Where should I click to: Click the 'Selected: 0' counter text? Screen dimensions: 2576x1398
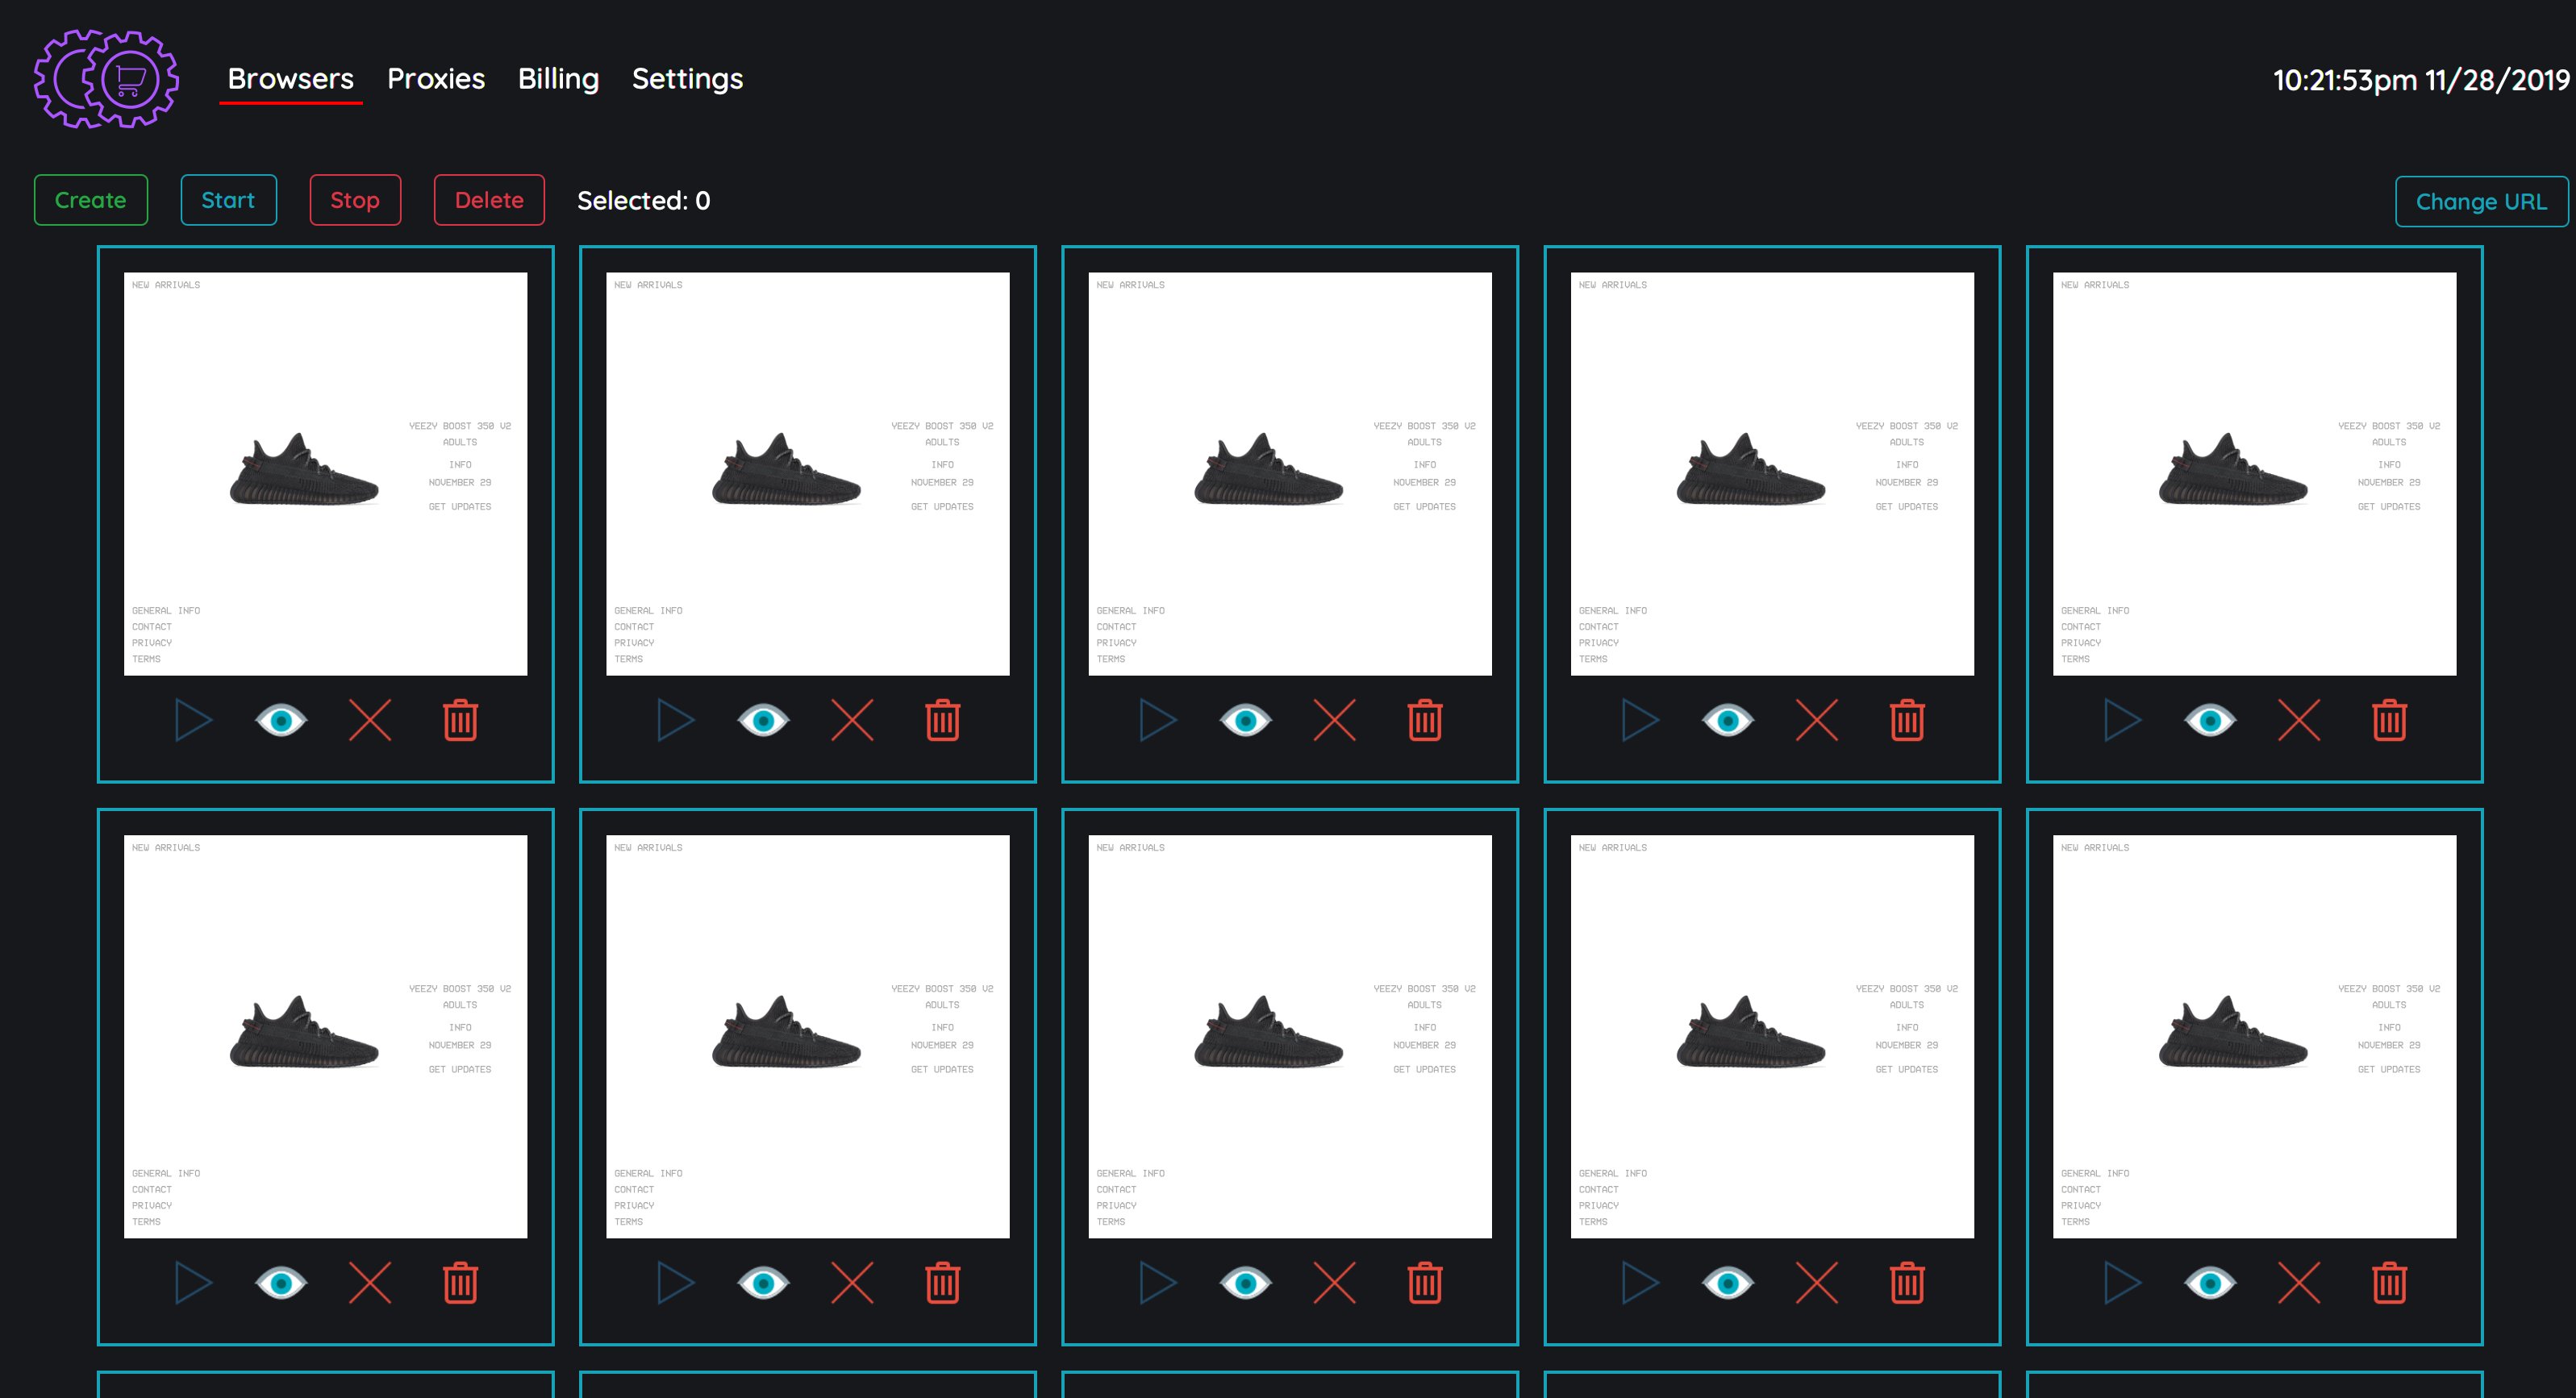click(644, 201)
